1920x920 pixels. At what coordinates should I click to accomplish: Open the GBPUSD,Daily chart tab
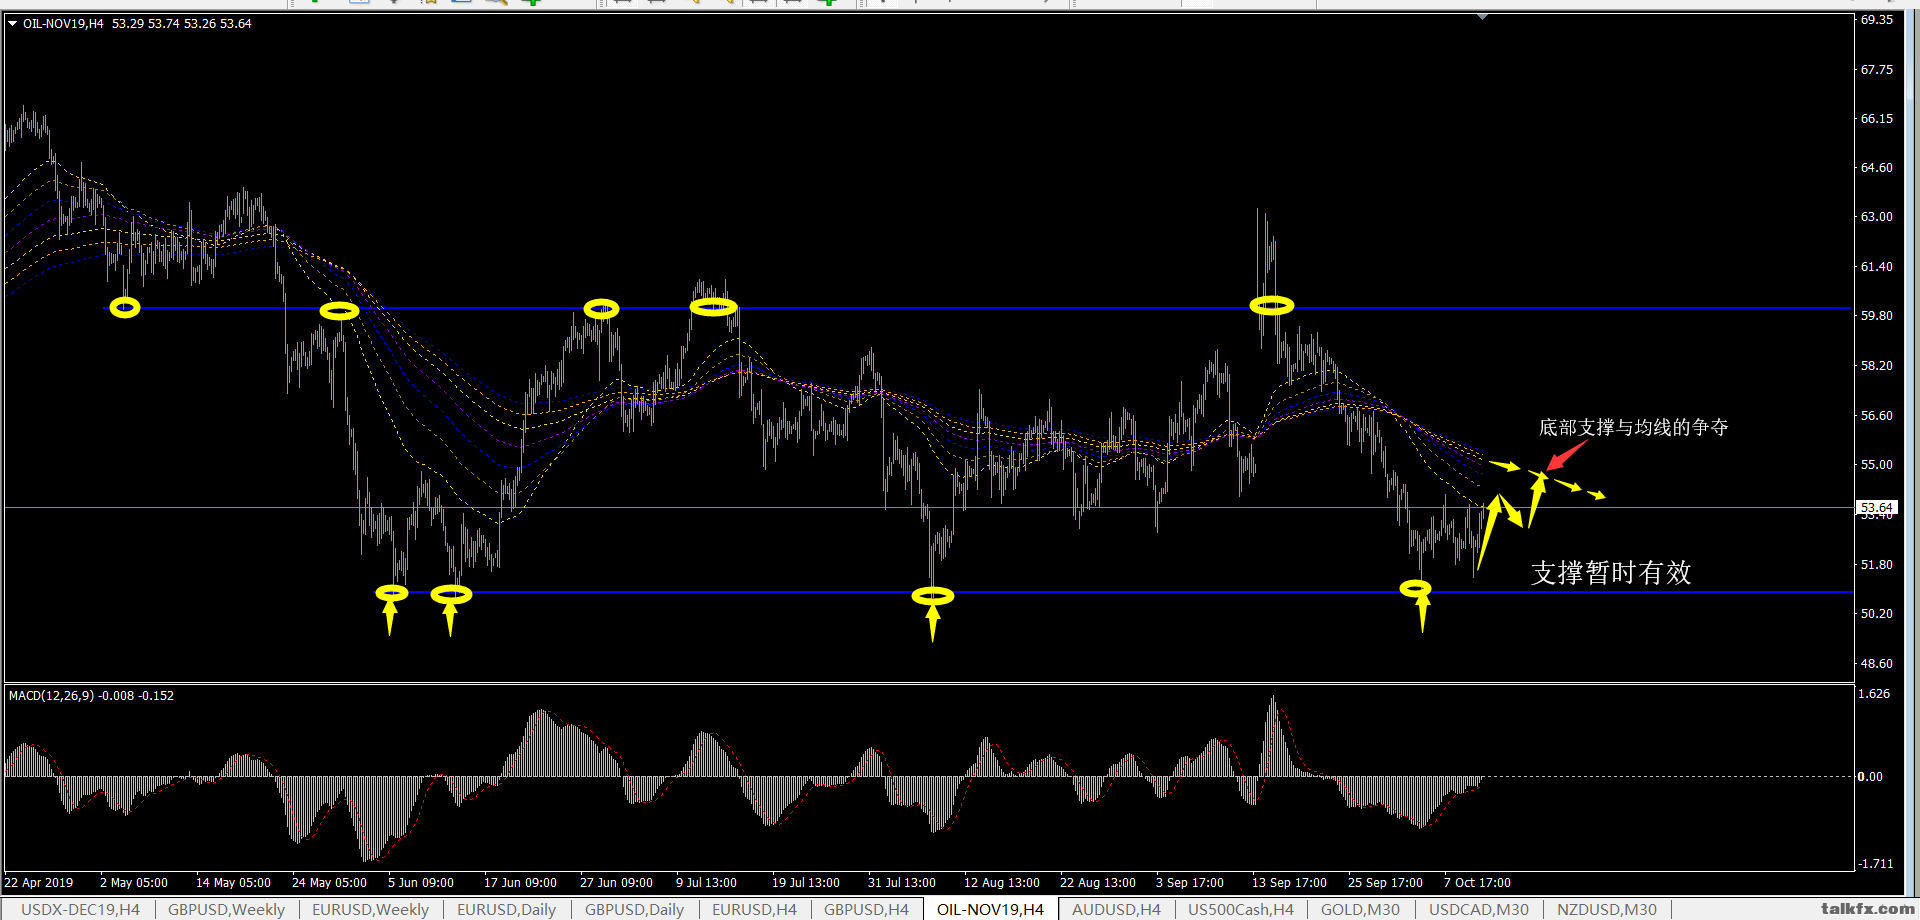(x=634, y=909)
